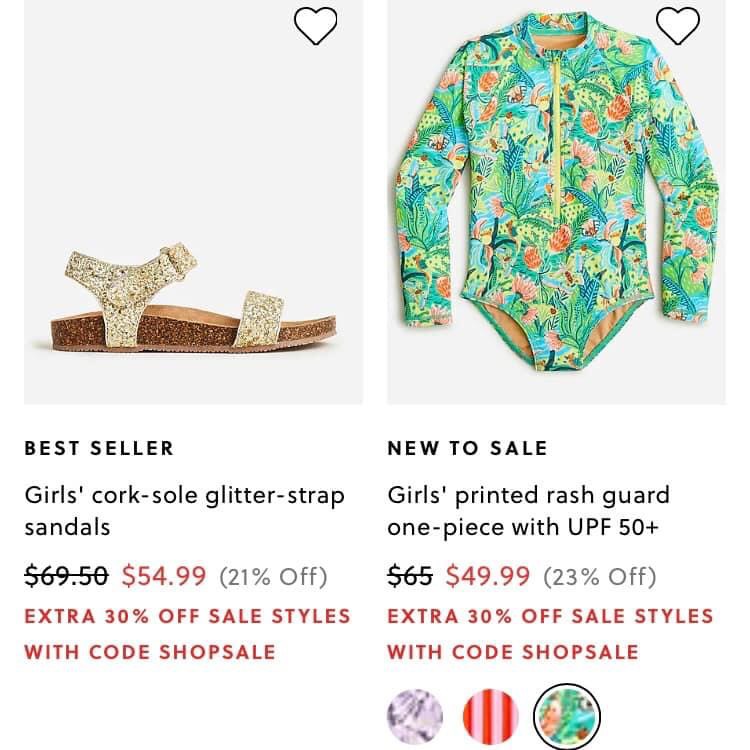
Task: Click the NEW TO SALE label
Action: click(467, 448)
